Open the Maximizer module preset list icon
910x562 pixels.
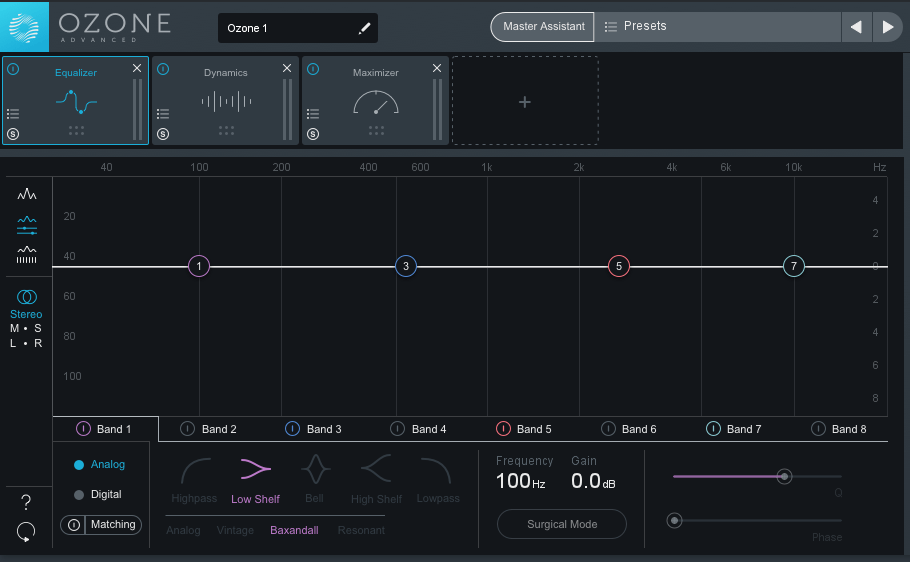(313, 114)
